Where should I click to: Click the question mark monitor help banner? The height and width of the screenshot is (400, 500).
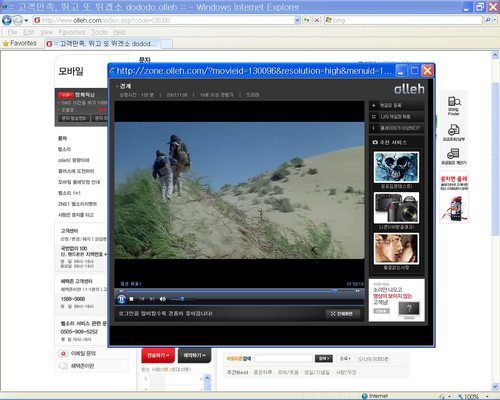[396, 300]
